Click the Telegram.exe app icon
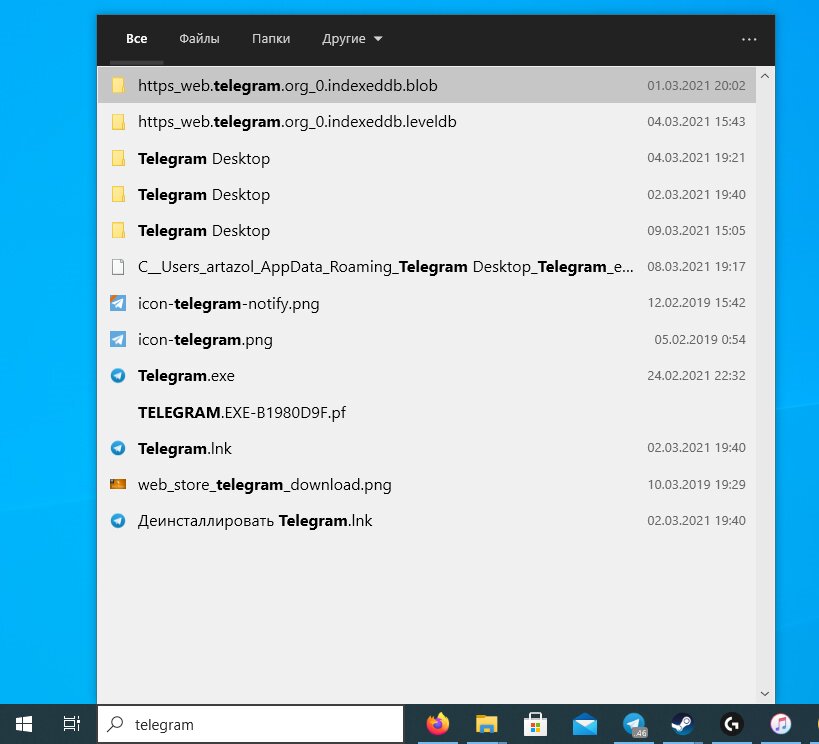This screenshot has height=744, width=819. tap(118, 376)
